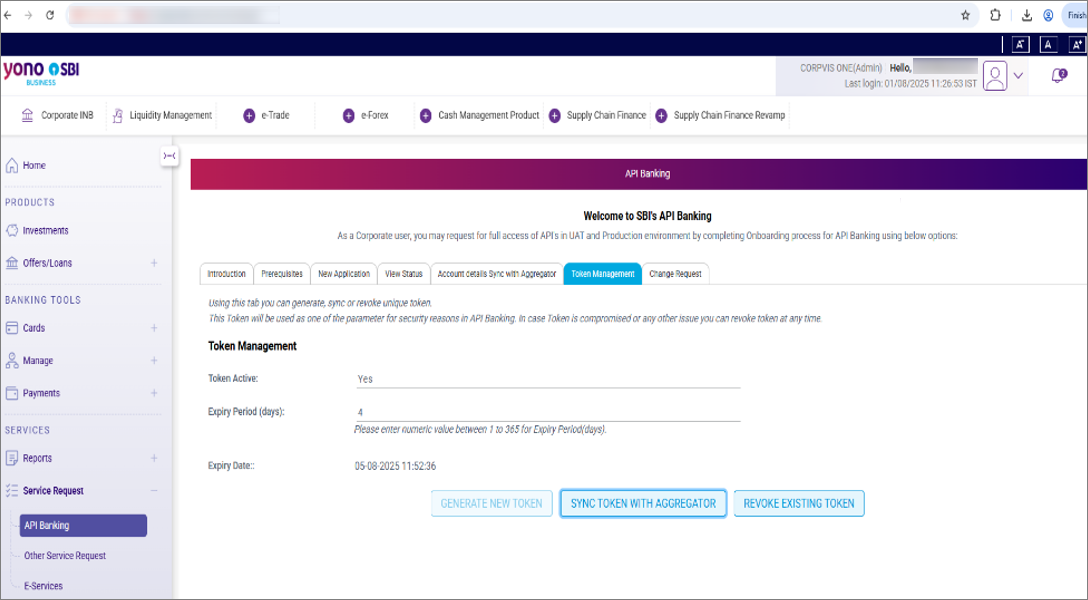
Task: Open Corporate INB from the top menu
Action: pos(58,115)
